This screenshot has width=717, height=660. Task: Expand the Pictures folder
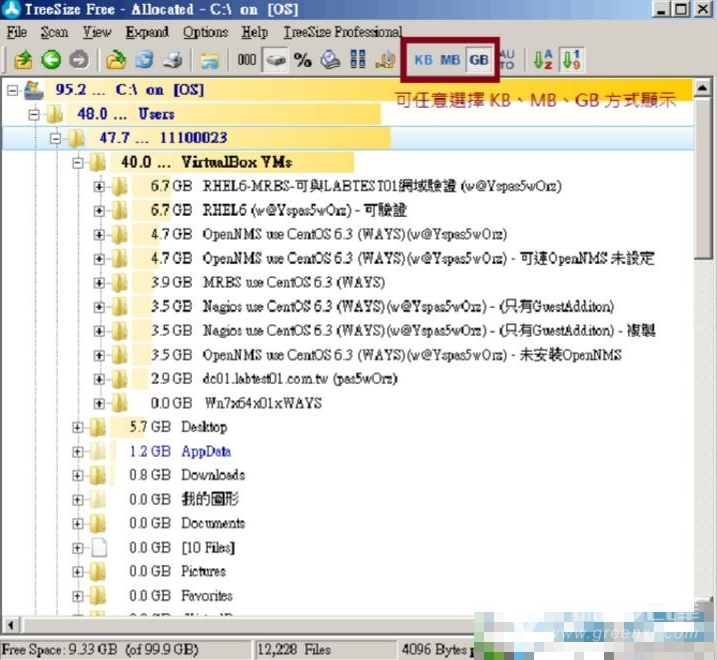(x=78, y=572)
